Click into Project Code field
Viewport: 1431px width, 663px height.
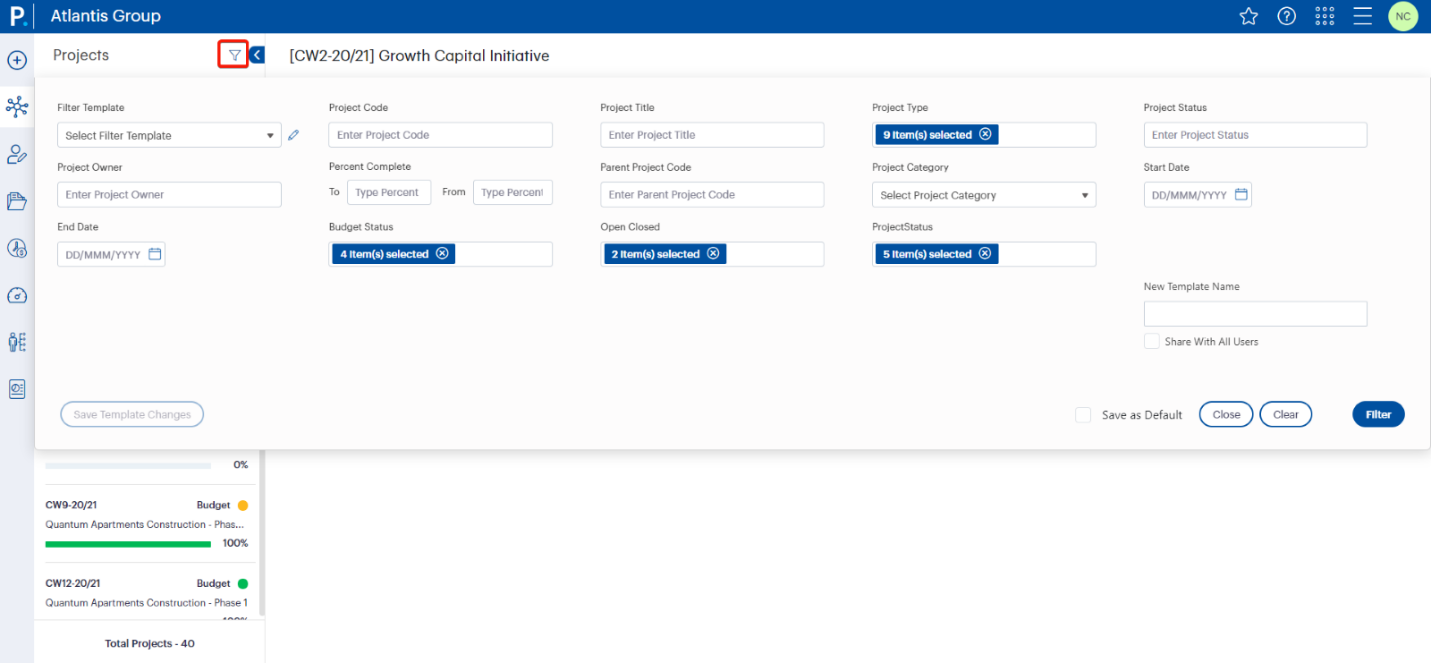440,135
